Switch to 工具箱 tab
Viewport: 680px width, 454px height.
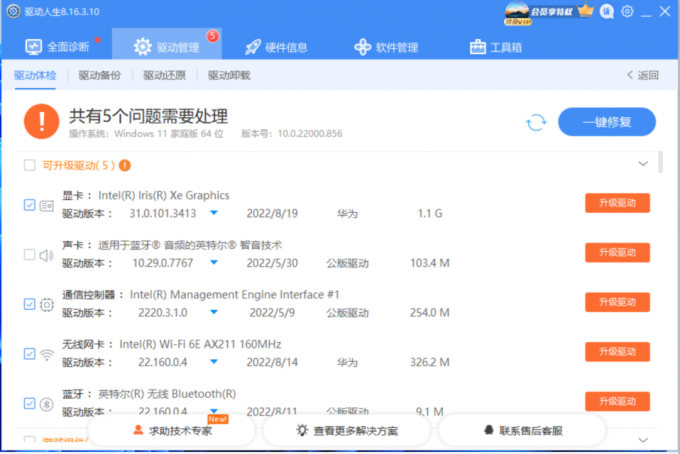(x=496, y=47)
